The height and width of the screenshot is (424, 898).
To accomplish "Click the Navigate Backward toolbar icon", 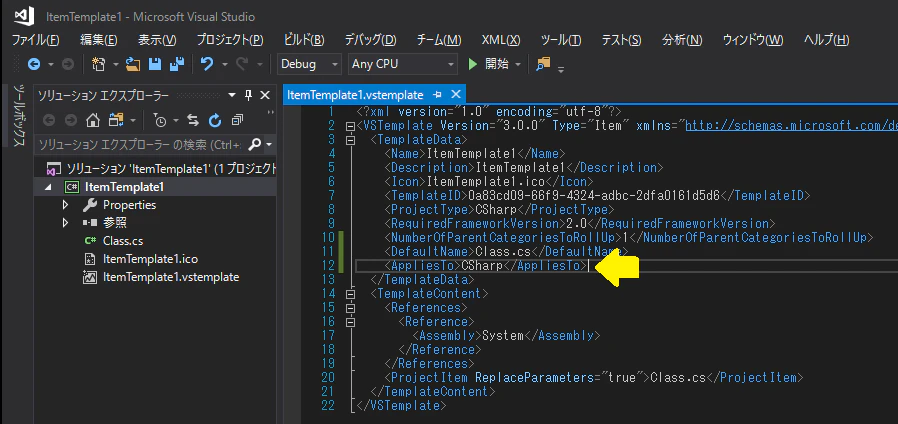I will (34, 65).
